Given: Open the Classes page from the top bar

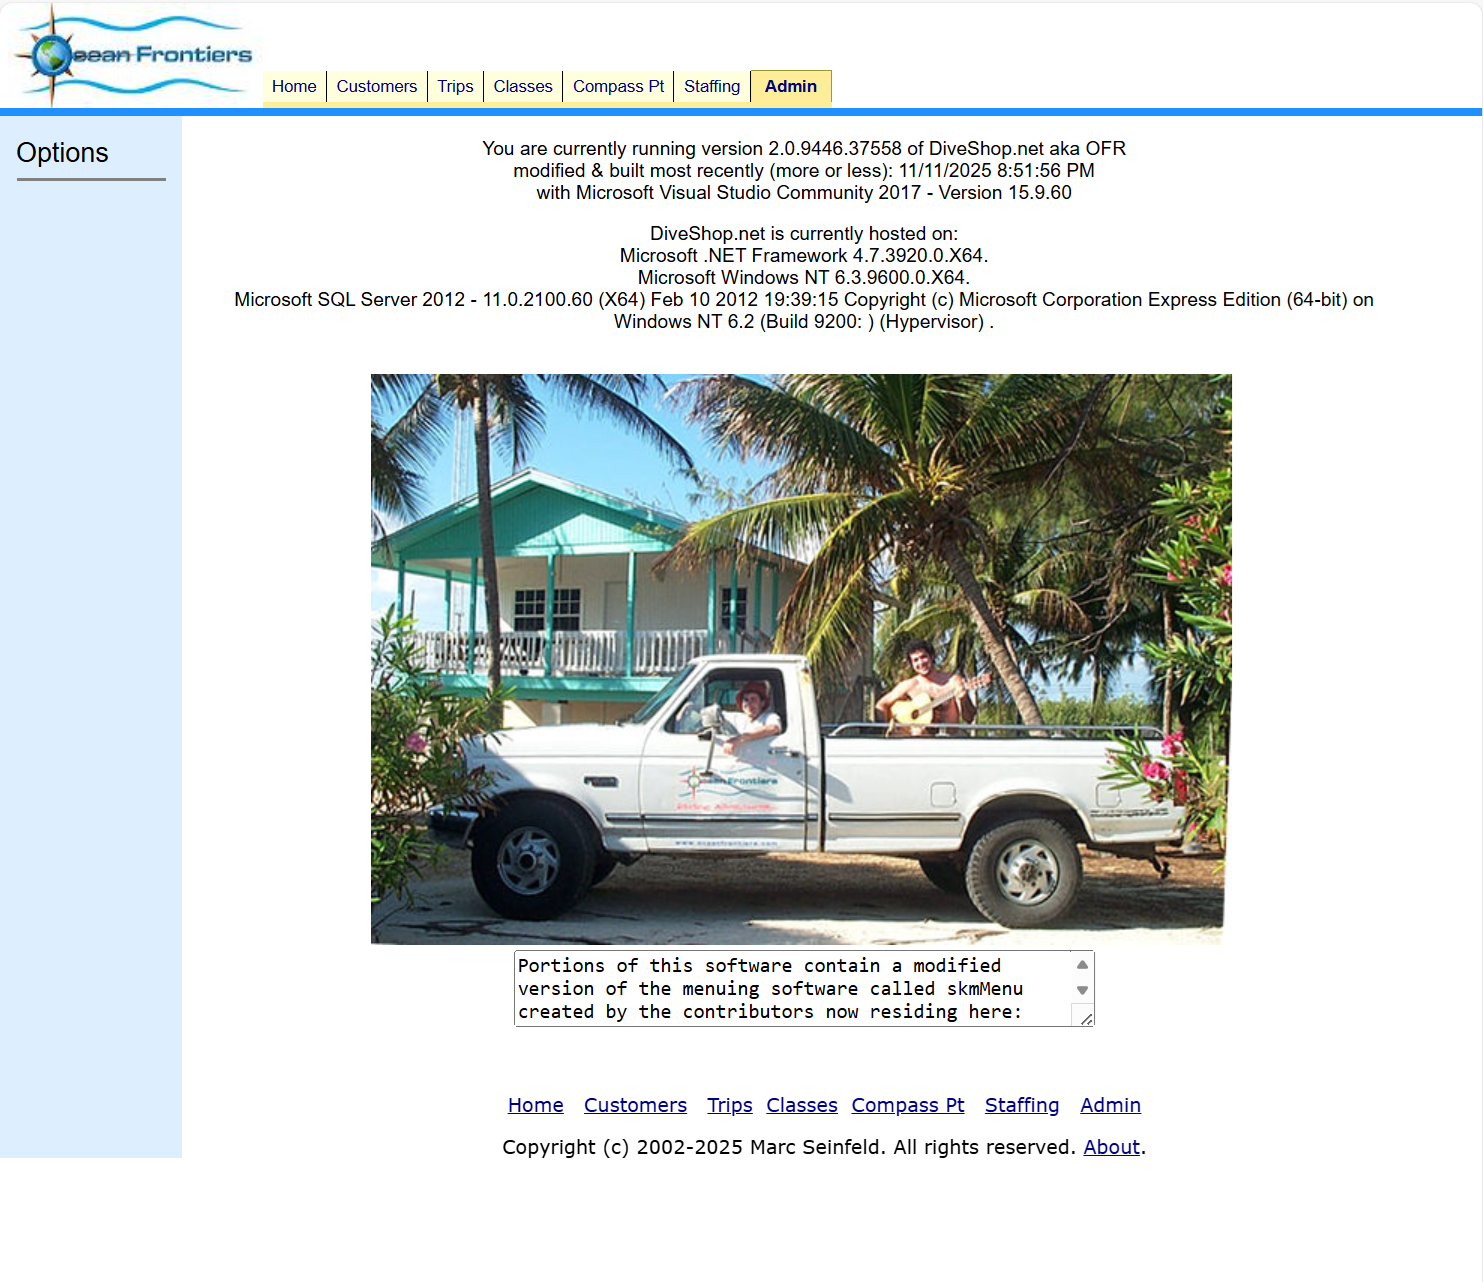Looking at the screenshot, I should [x=523, y=86].
